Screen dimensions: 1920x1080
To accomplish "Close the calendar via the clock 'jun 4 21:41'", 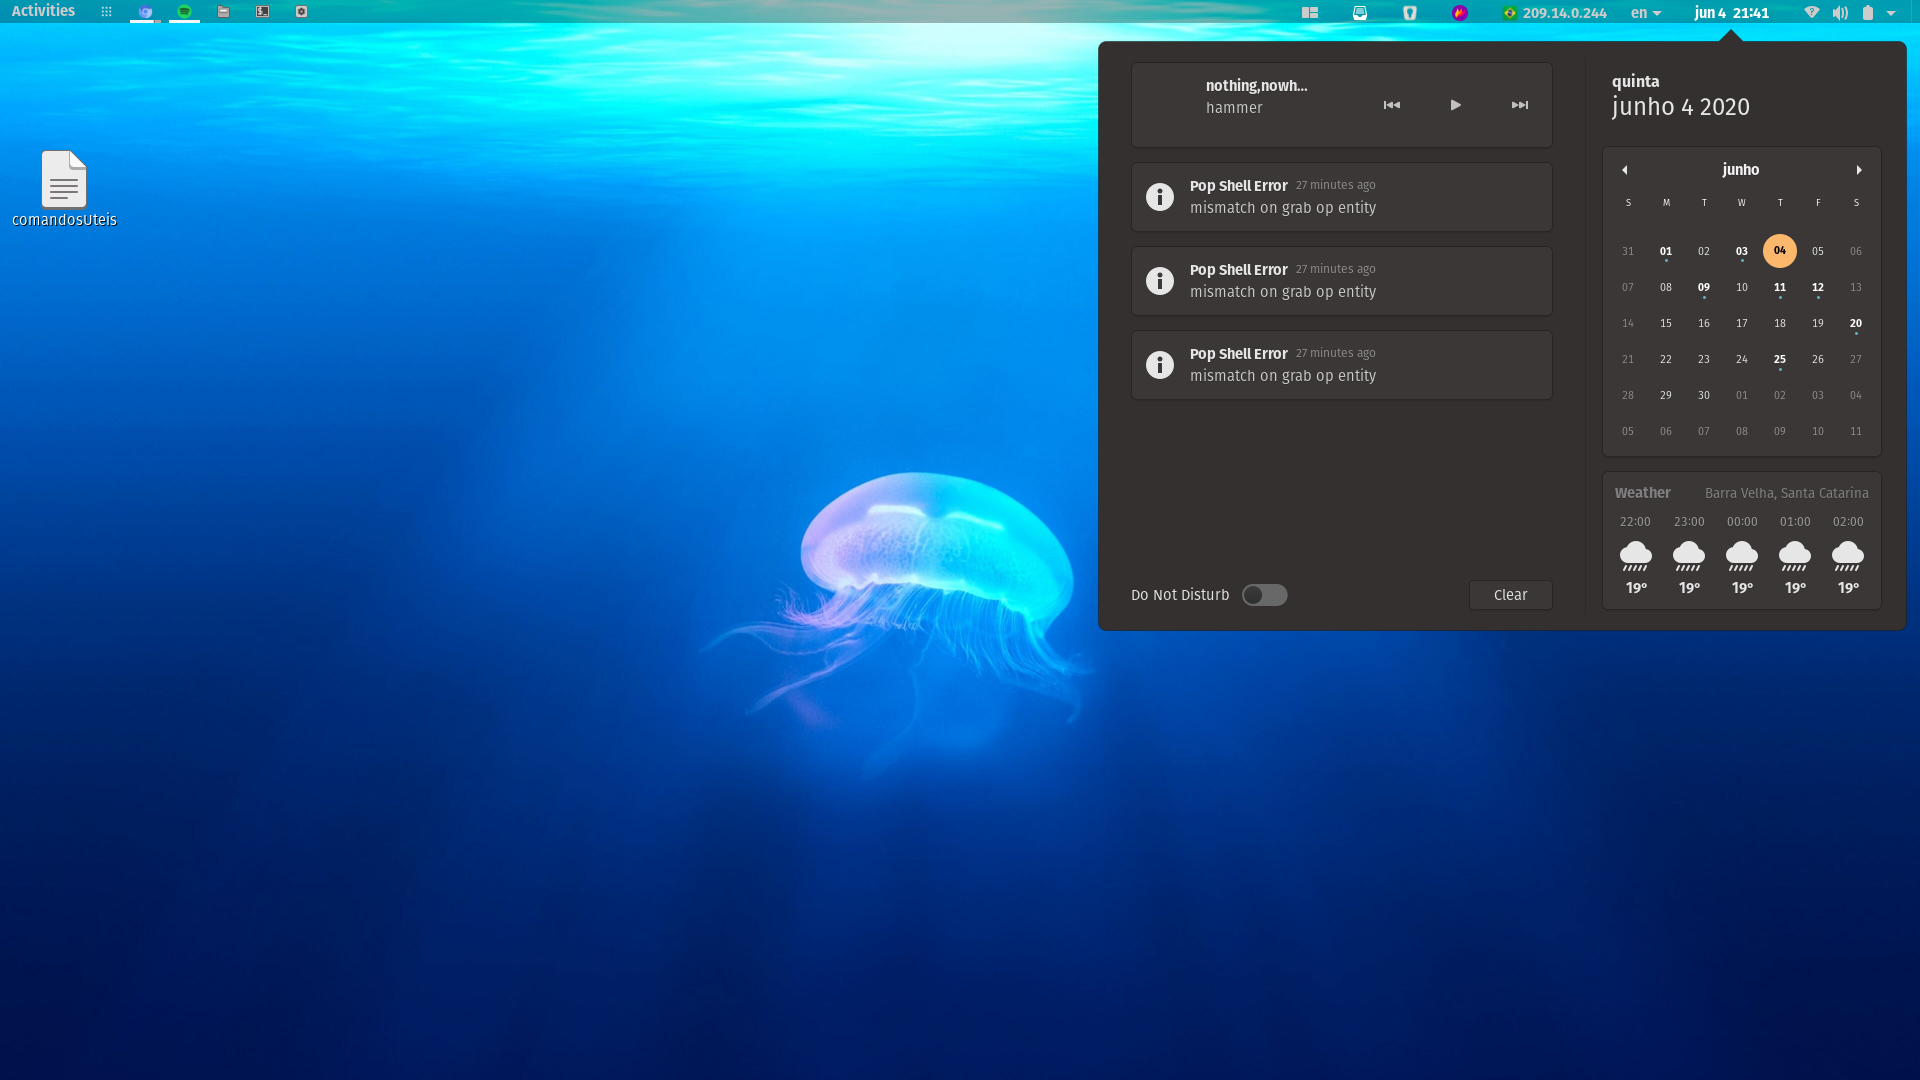I will 1731,13.
